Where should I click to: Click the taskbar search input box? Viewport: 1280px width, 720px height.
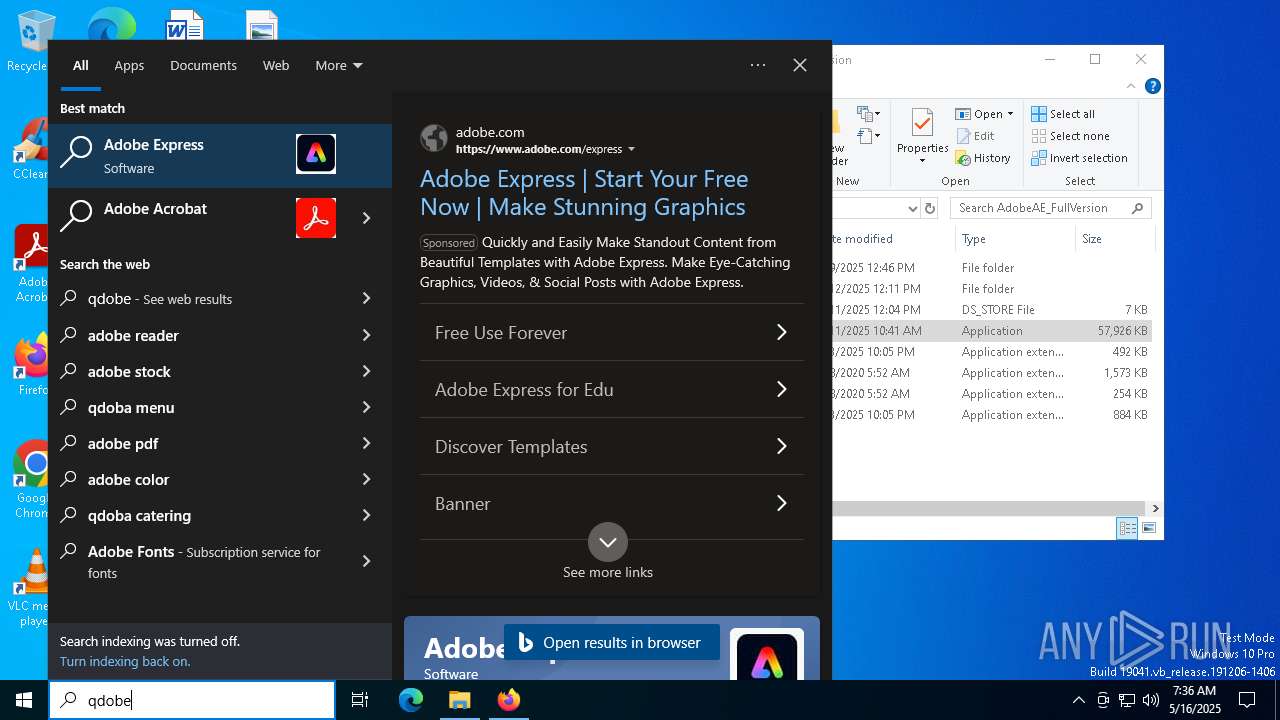pos(192,700)
